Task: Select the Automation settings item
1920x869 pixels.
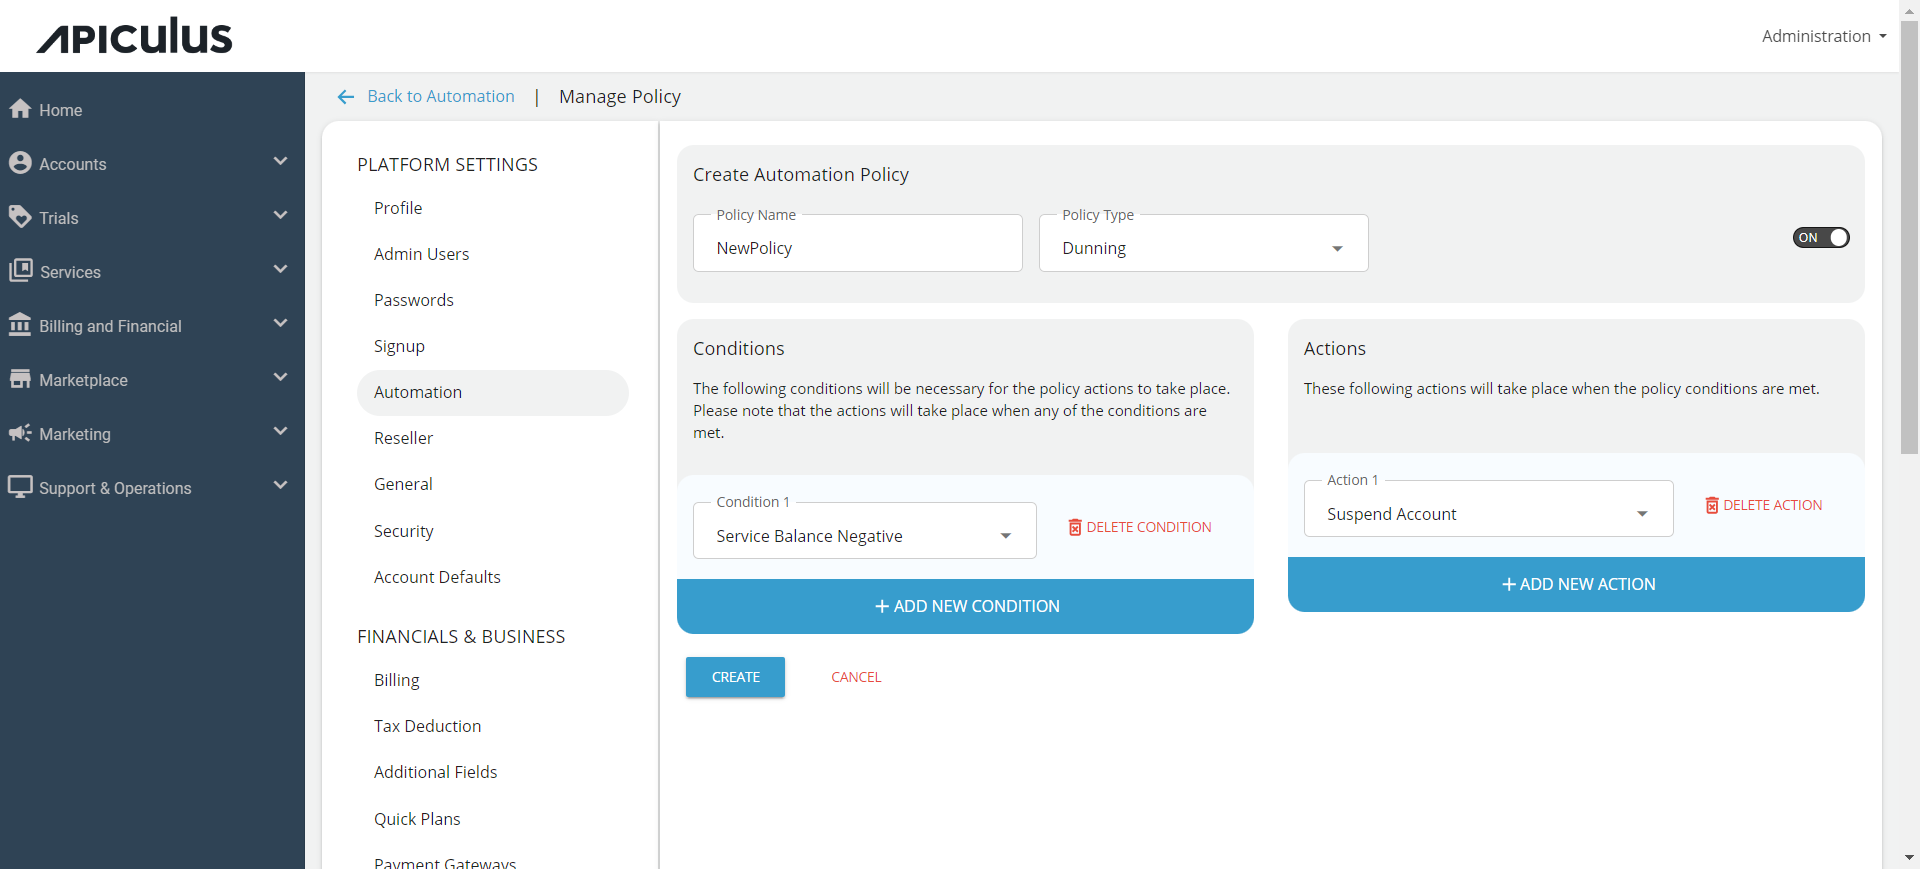Action: pyautogui.click(x=492, y=393)
